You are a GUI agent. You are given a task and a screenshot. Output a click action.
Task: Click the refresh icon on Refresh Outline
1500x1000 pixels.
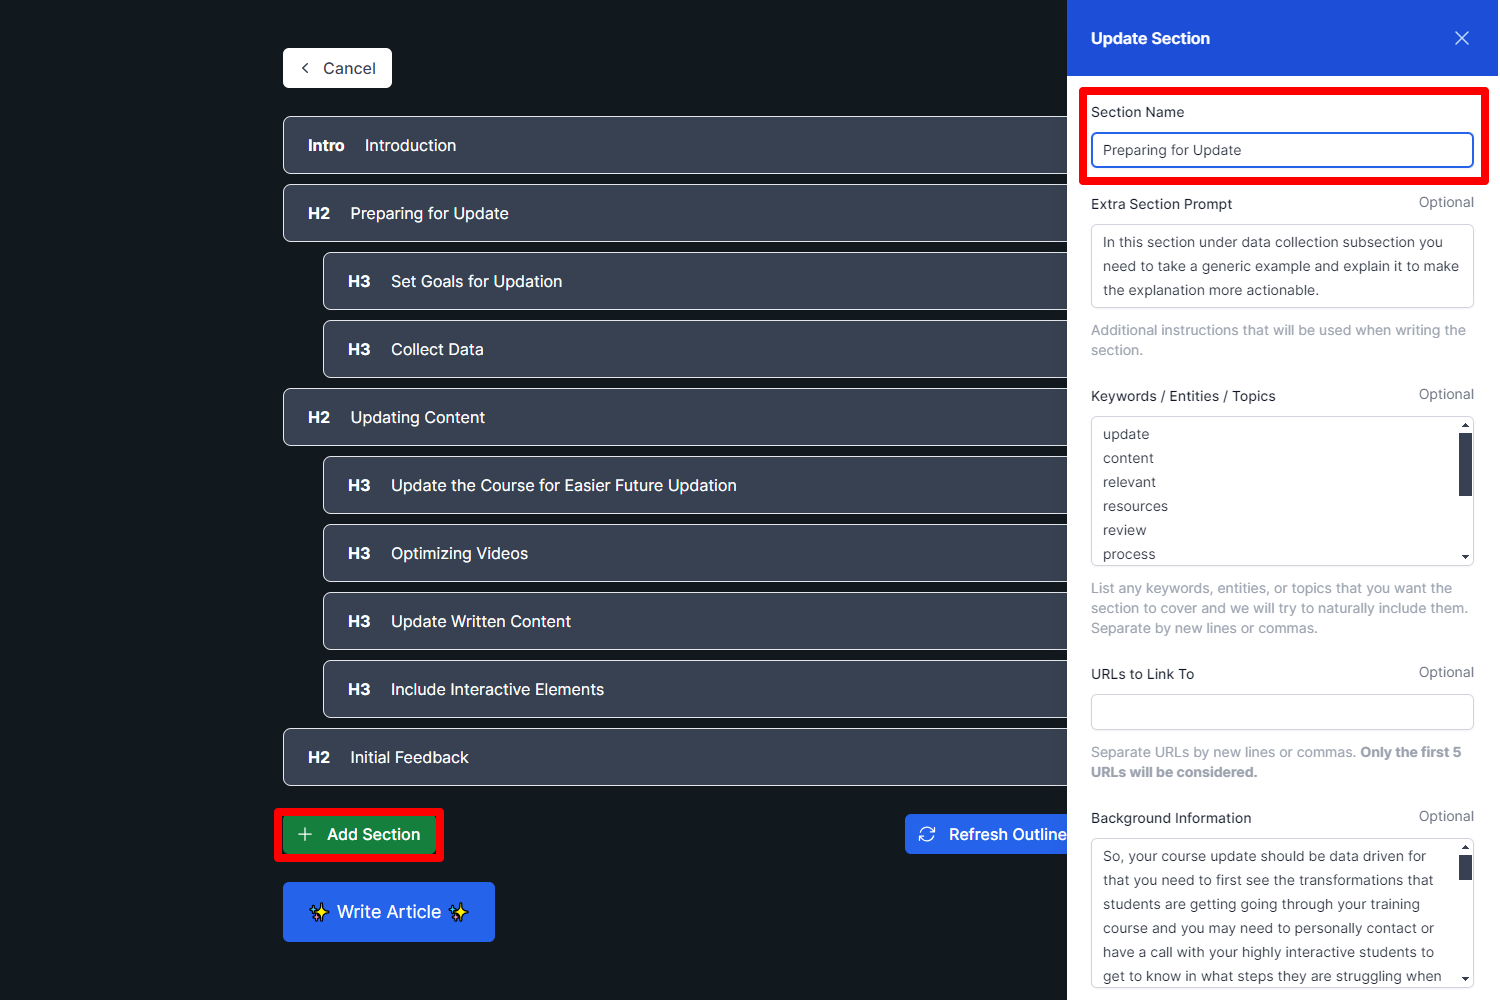pos(927,834)
